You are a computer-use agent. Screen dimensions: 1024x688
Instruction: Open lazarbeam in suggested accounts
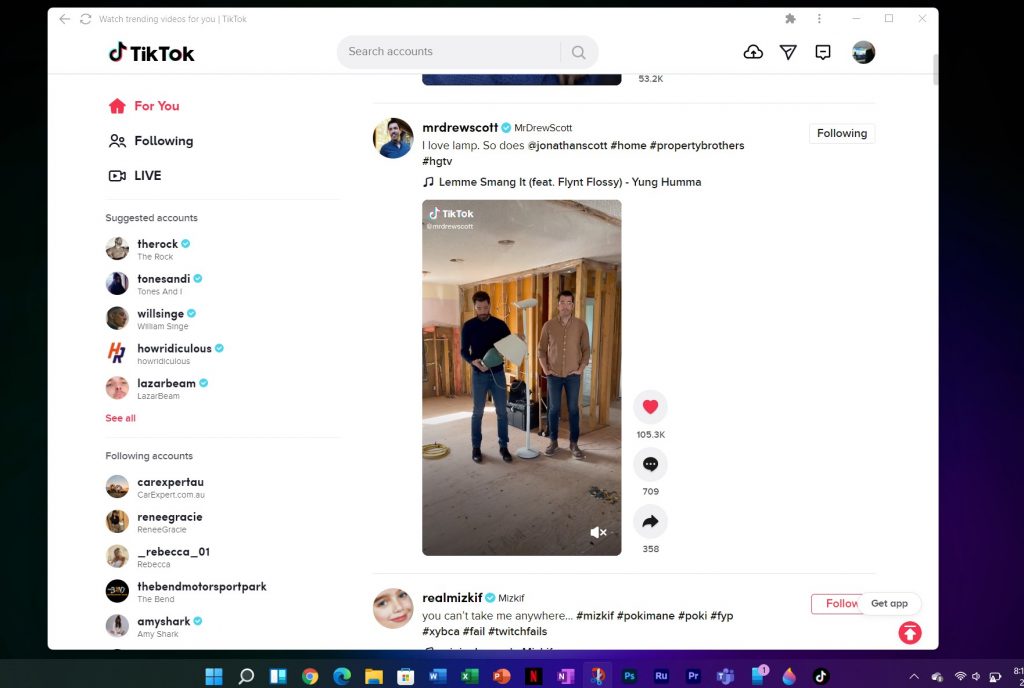point(157,388)
